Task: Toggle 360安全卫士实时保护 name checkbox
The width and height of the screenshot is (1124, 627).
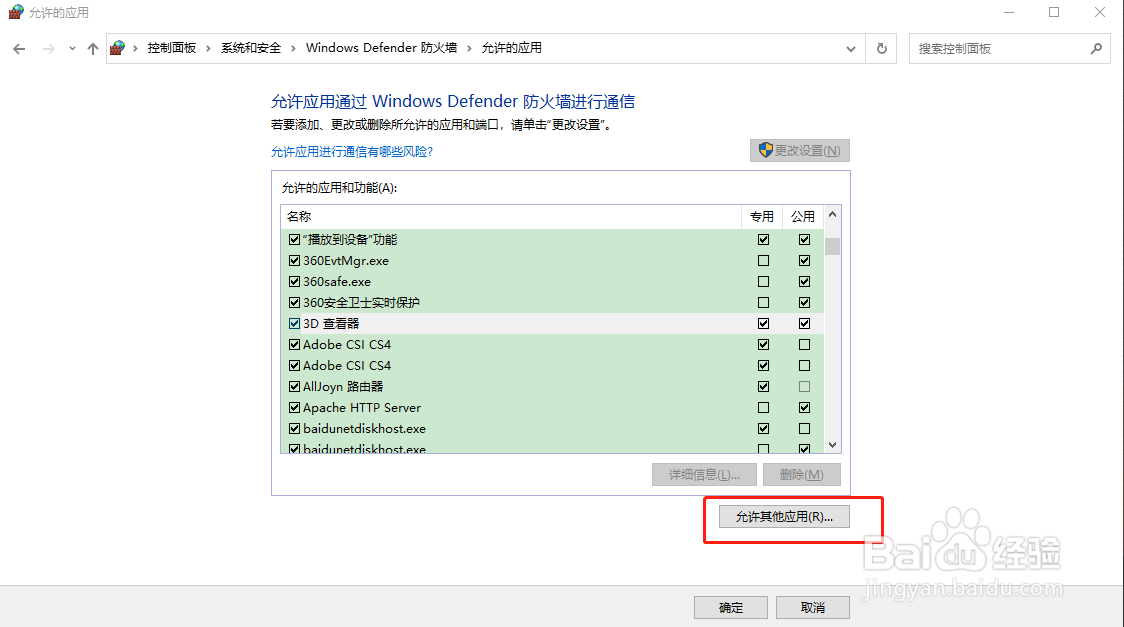Action: 295,302
